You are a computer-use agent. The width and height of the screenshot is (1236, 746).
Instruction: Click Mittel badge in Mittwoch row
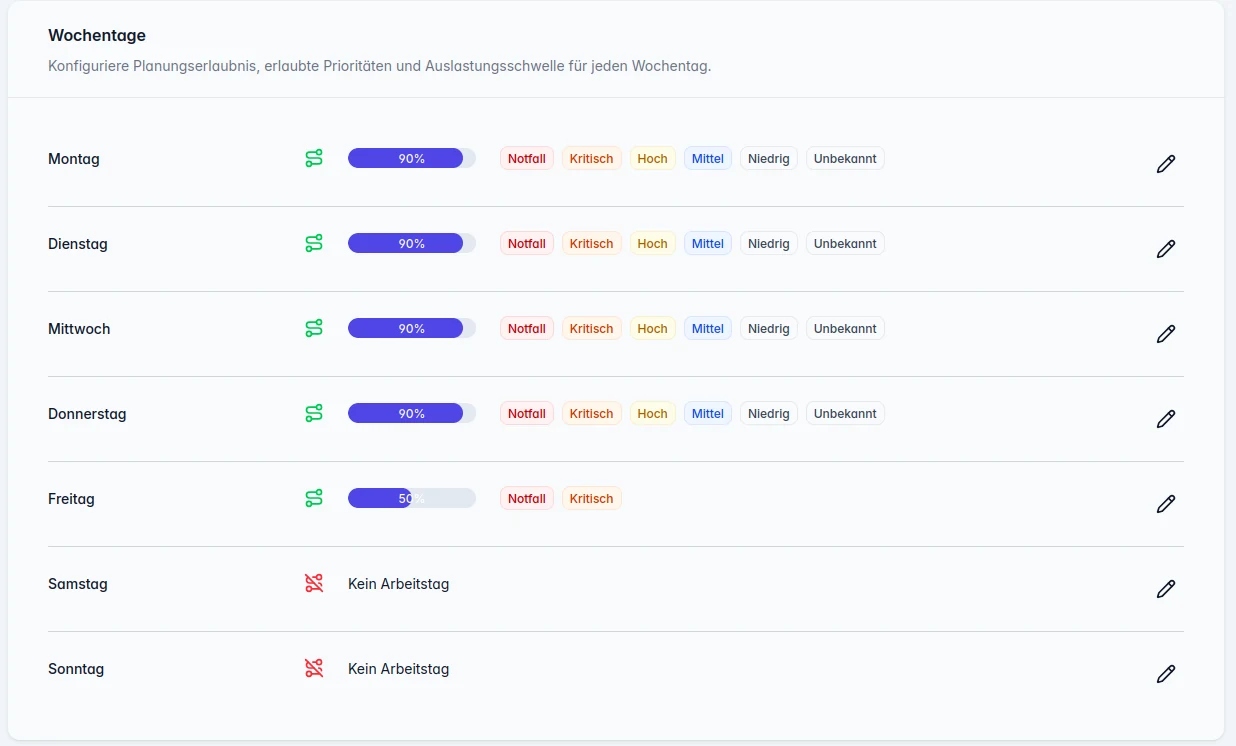click(708, 328)
